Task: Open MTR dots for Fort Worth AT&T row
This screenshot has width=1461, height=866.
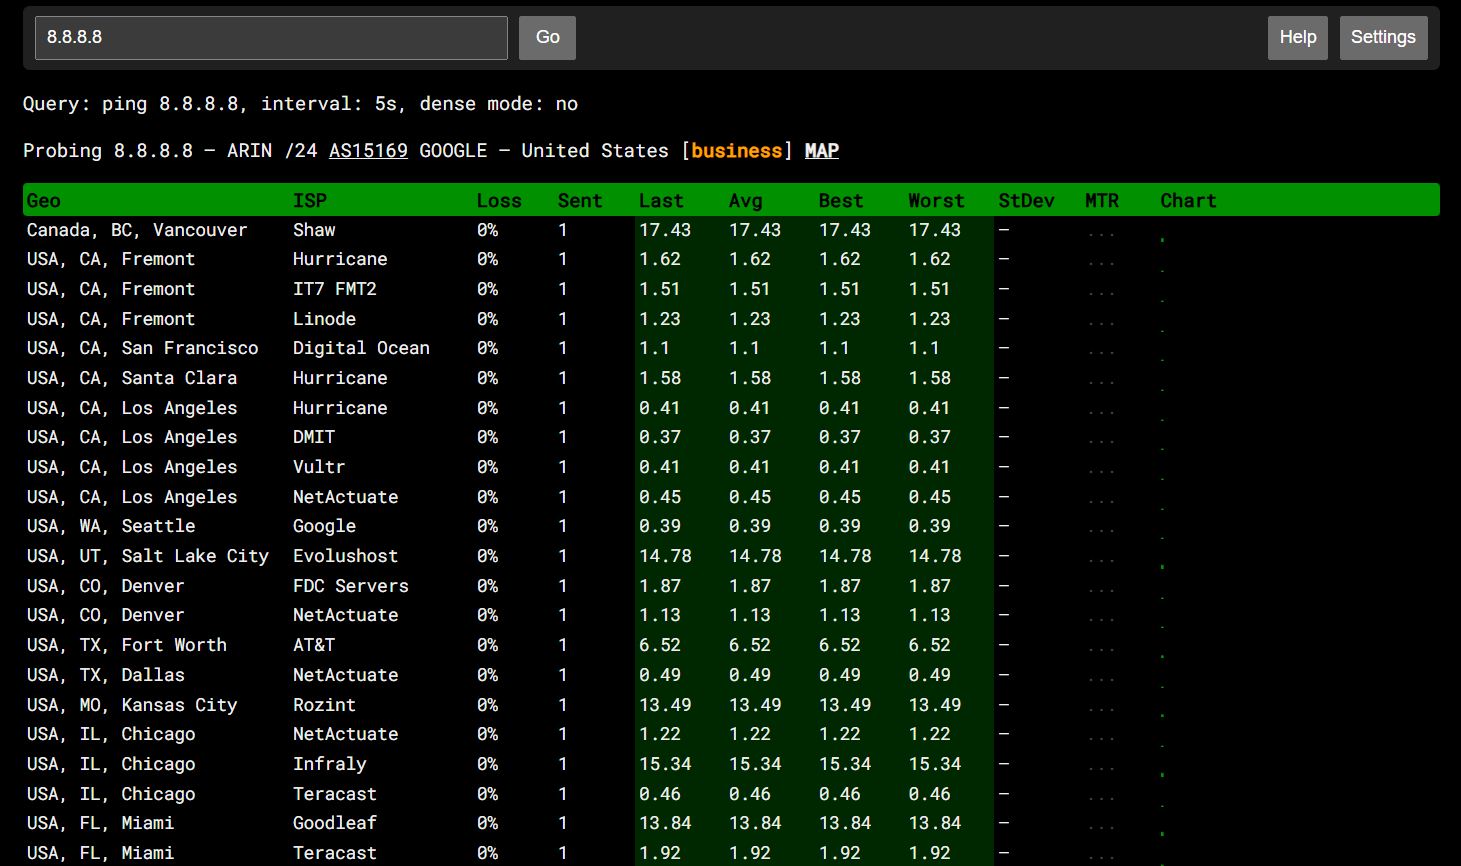Action: [1101, 649]
